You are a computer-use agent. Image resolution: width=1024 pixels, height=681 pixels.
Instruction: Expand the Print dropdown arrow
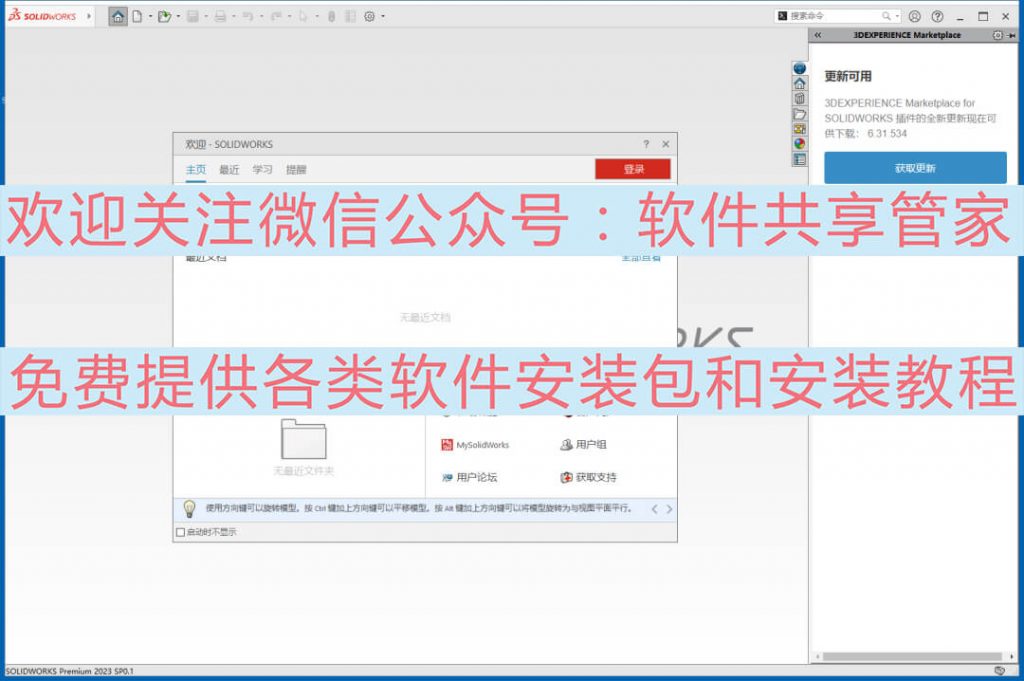click(234, 16)
